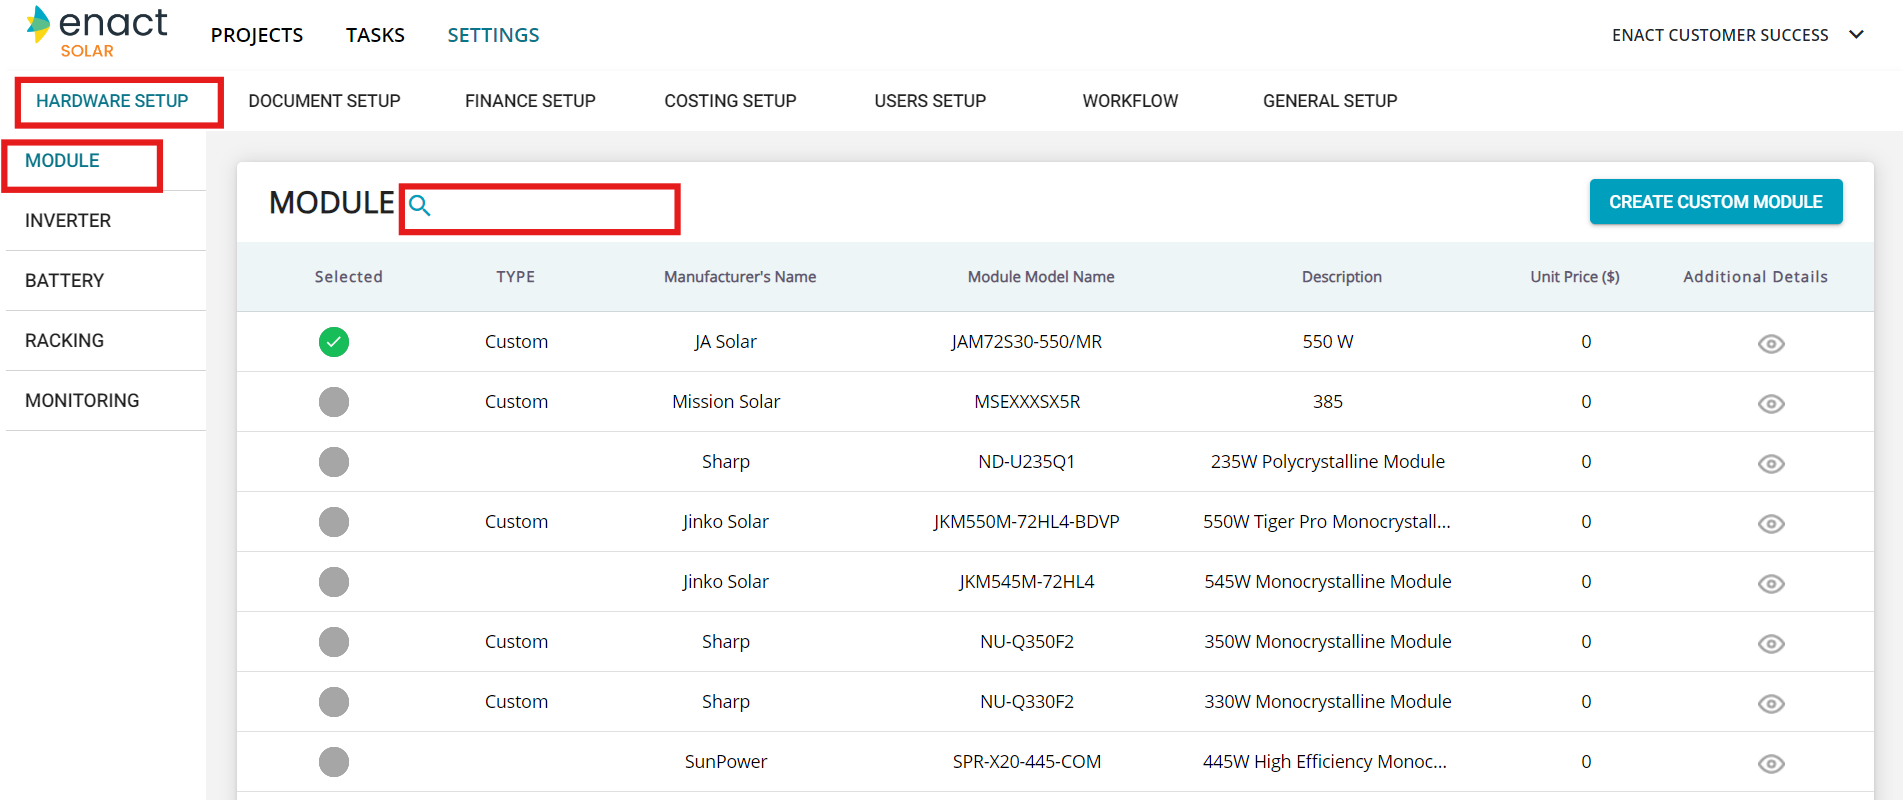Select the Mission Solar module circle
Viewport: 1903px width, 800px height.
pos(334,402)
